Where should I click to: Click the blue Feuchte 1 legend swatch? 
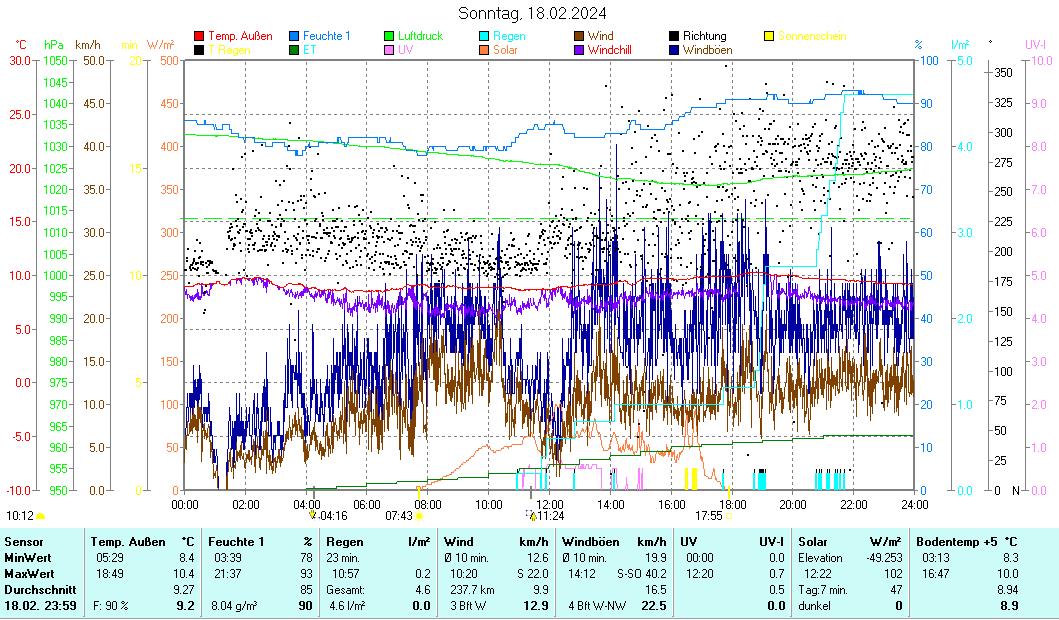pos(294,37)
